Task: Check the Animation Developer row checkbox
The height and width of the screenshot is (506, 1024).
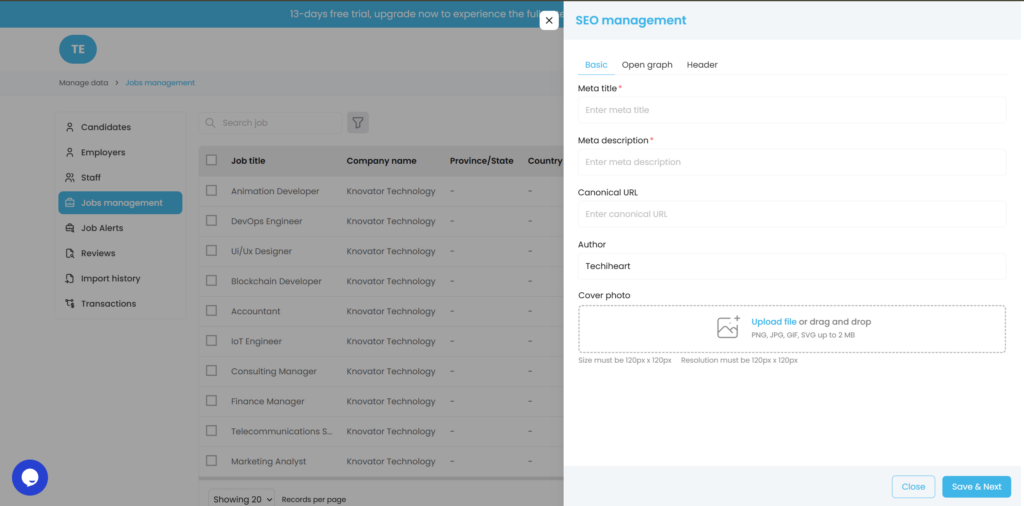Action: click(x=211, y=191)
